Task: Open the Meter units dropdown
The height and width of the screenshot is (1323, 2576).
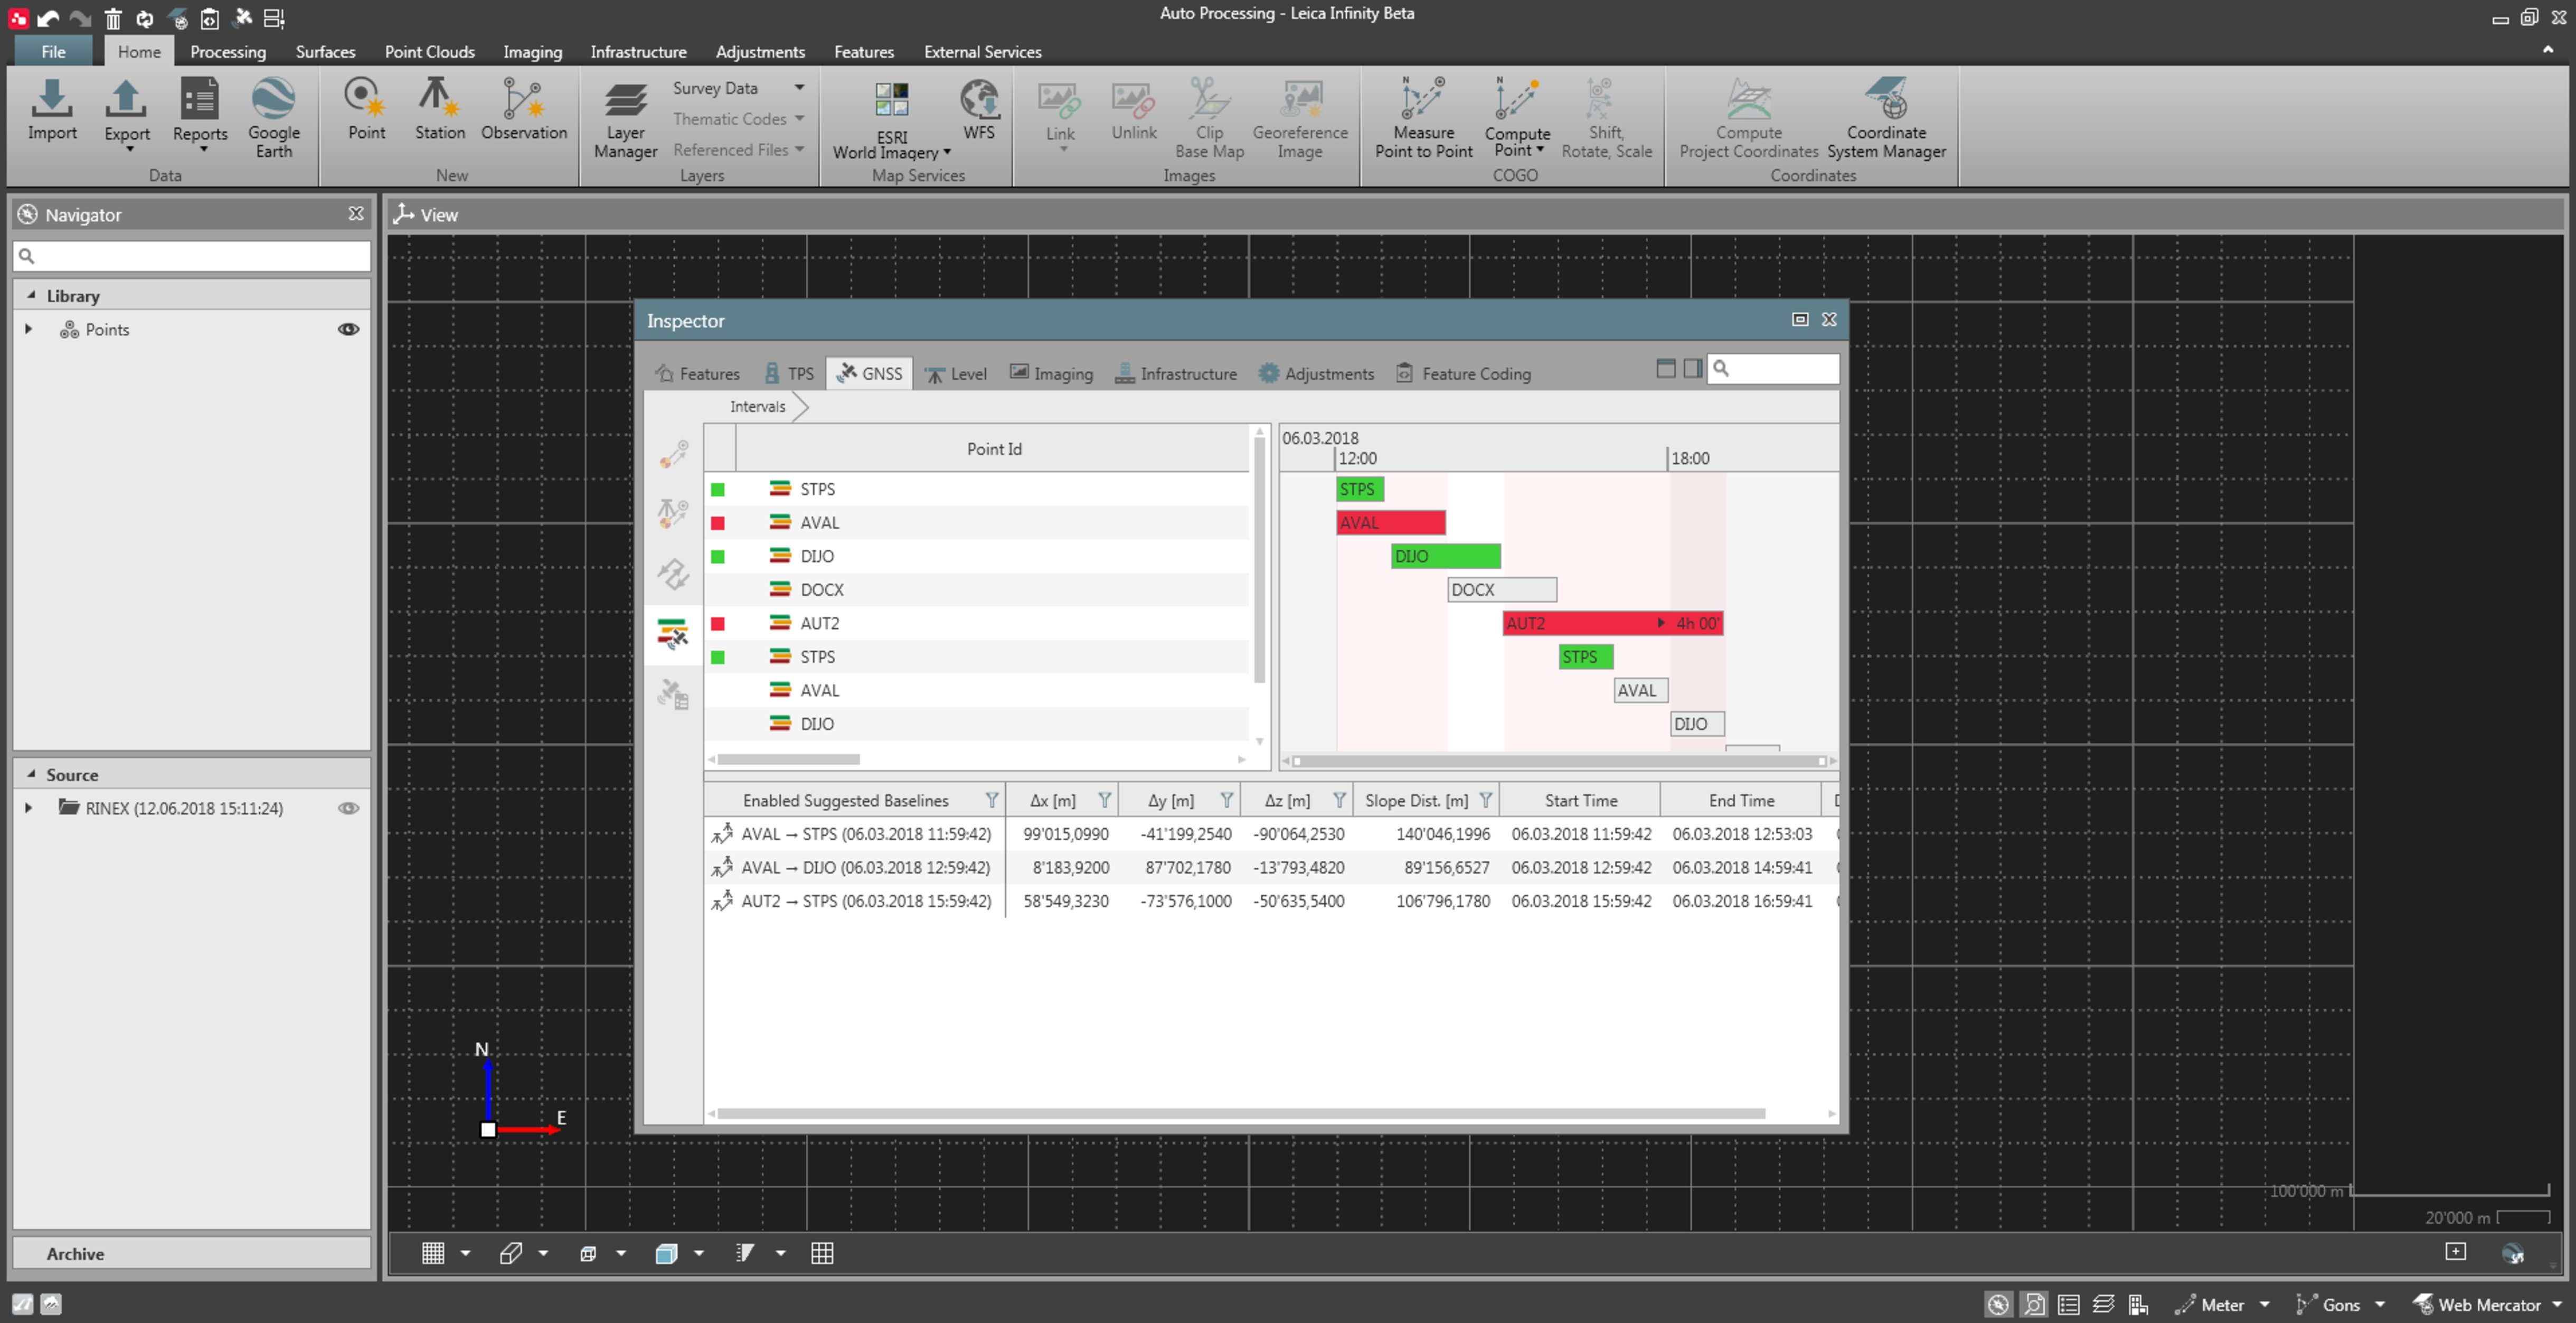Action: click(2264, 1304)
